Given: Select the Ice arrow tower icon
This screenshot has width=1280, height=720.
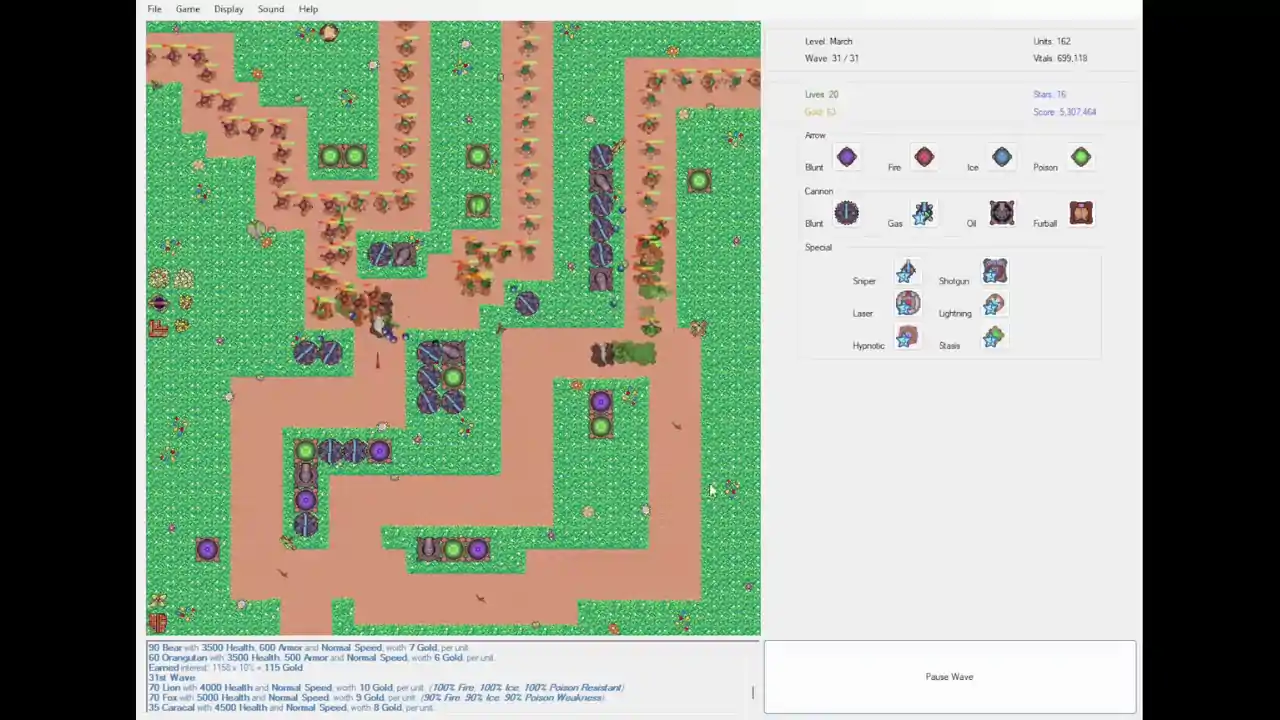Looking at the screenshot, I should (x=1002, y=157).
